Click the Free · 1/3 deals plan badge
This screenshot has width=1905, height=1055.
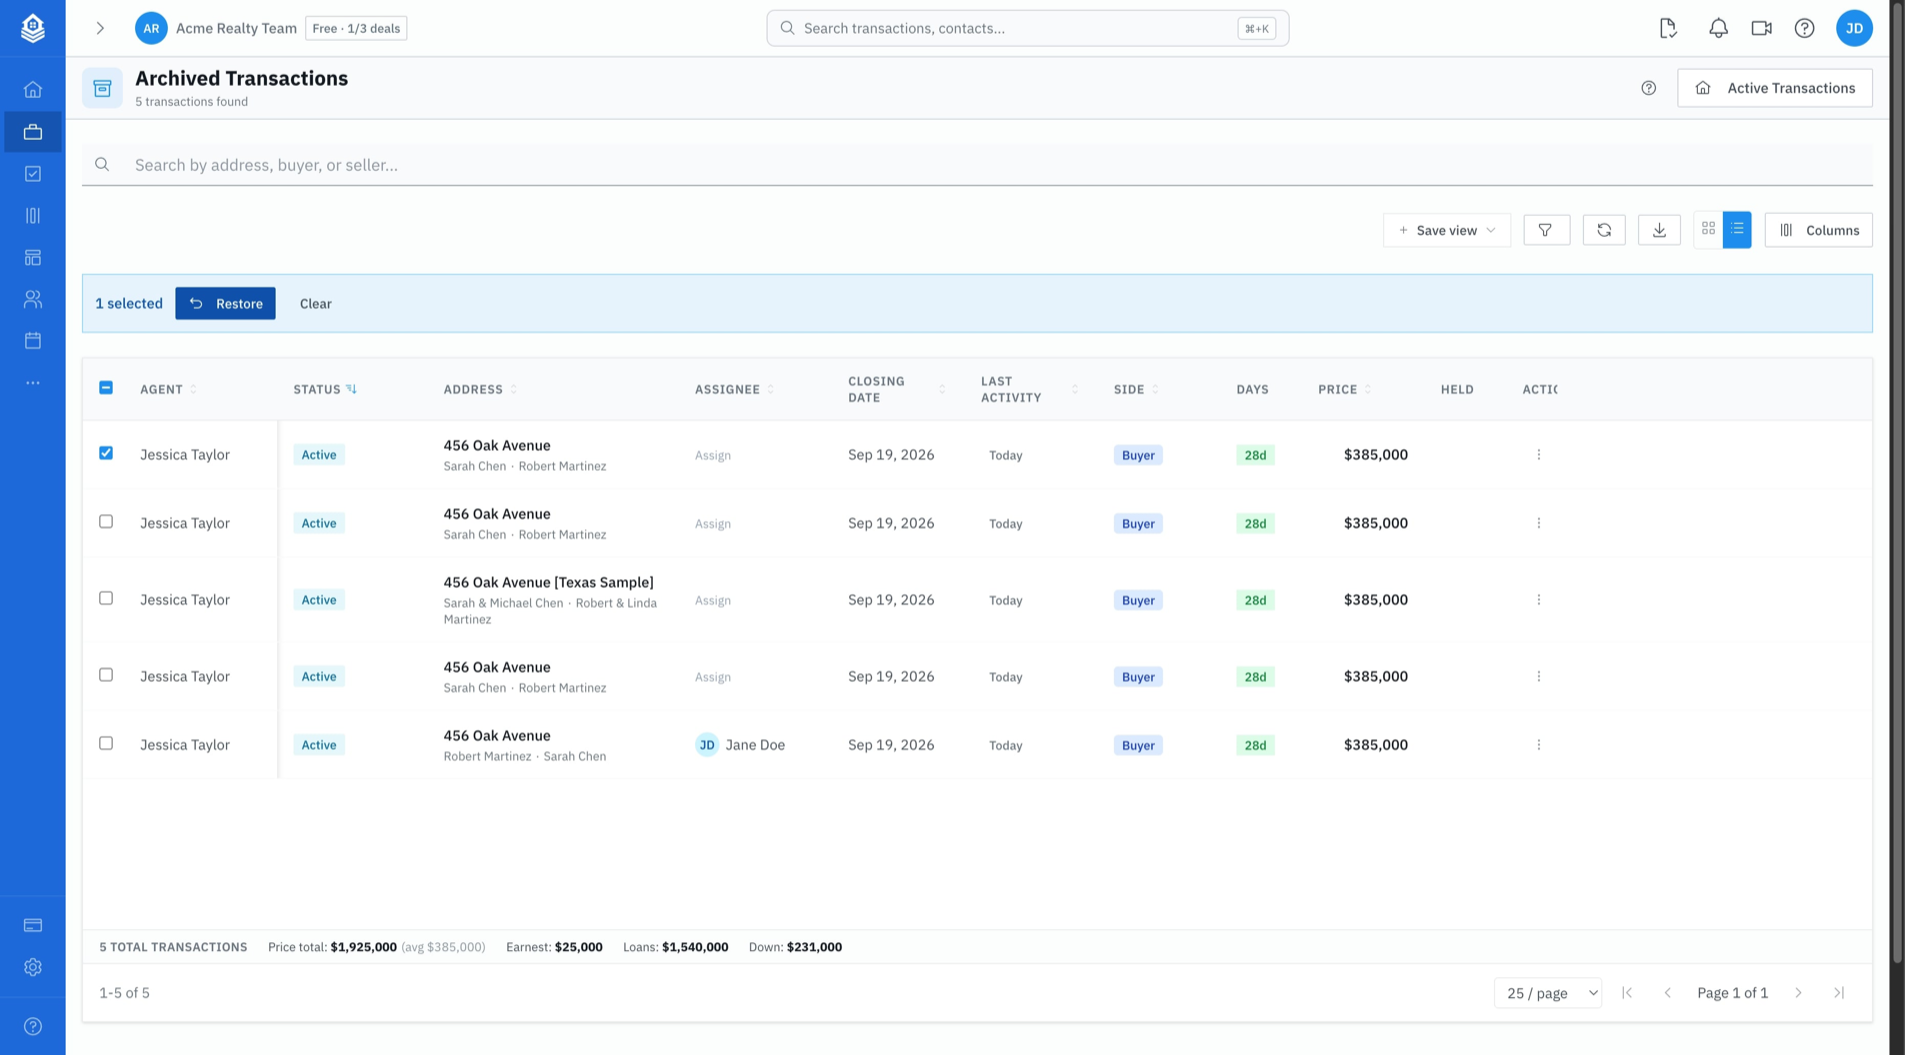pos(356,28)
